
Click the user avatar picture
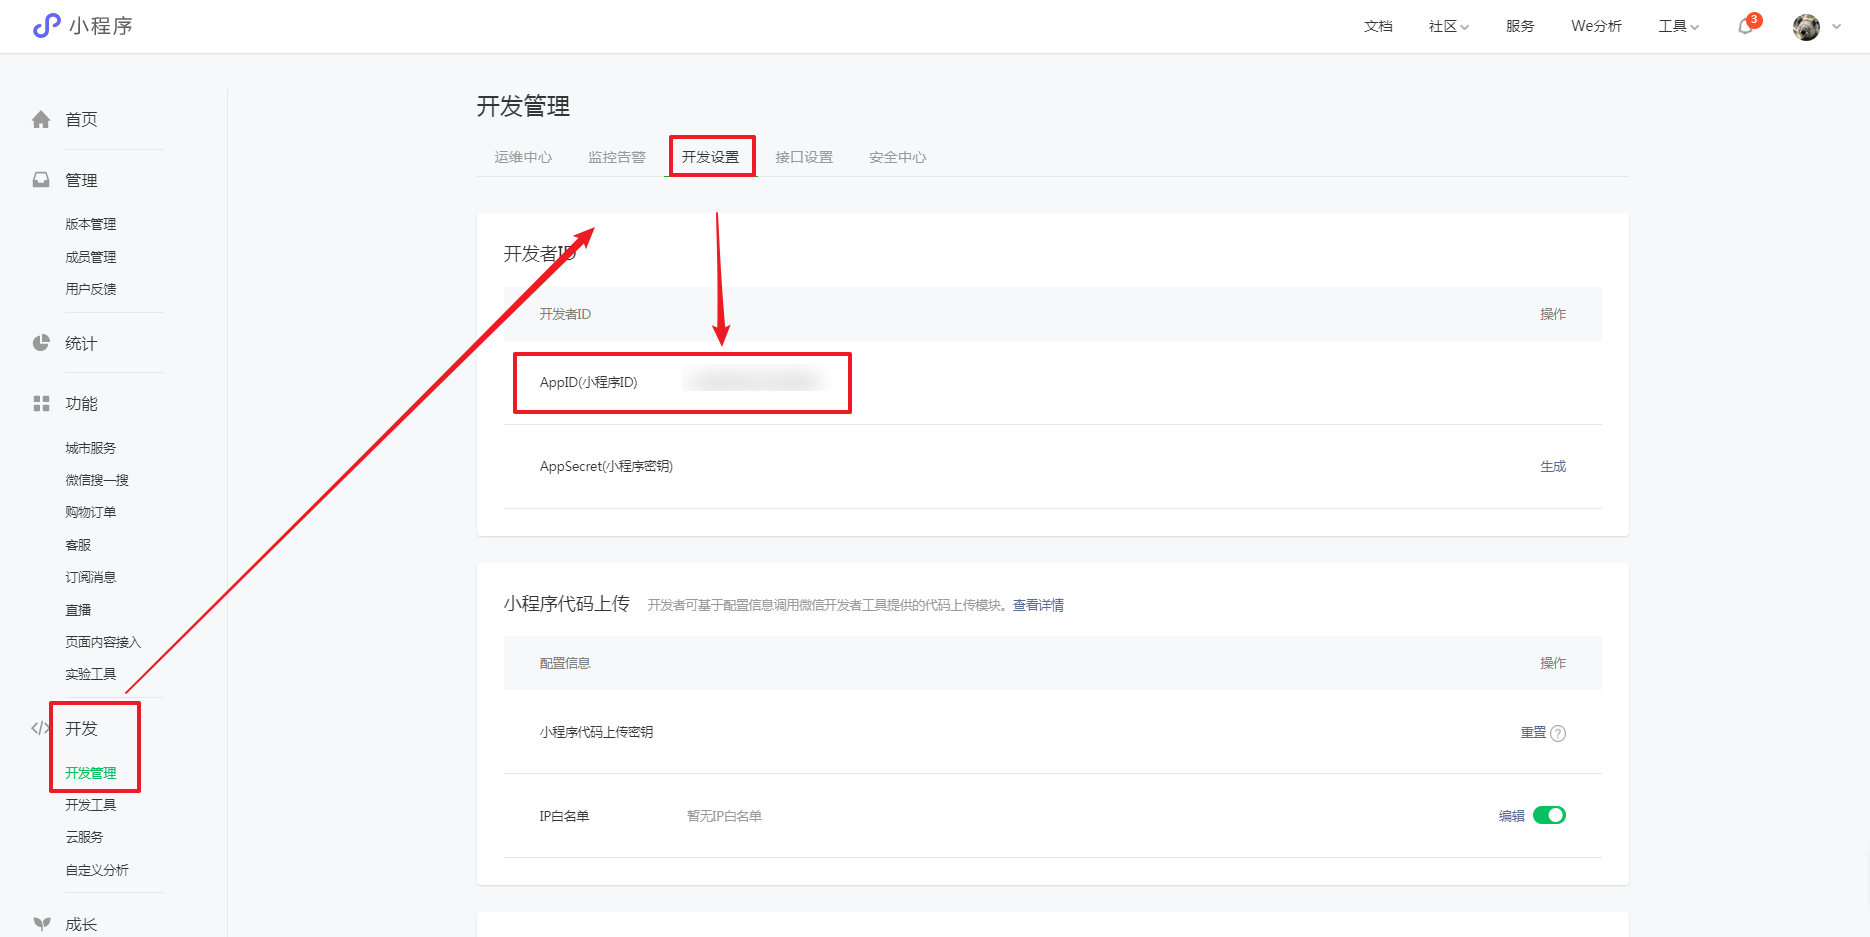pos(1806,27)
